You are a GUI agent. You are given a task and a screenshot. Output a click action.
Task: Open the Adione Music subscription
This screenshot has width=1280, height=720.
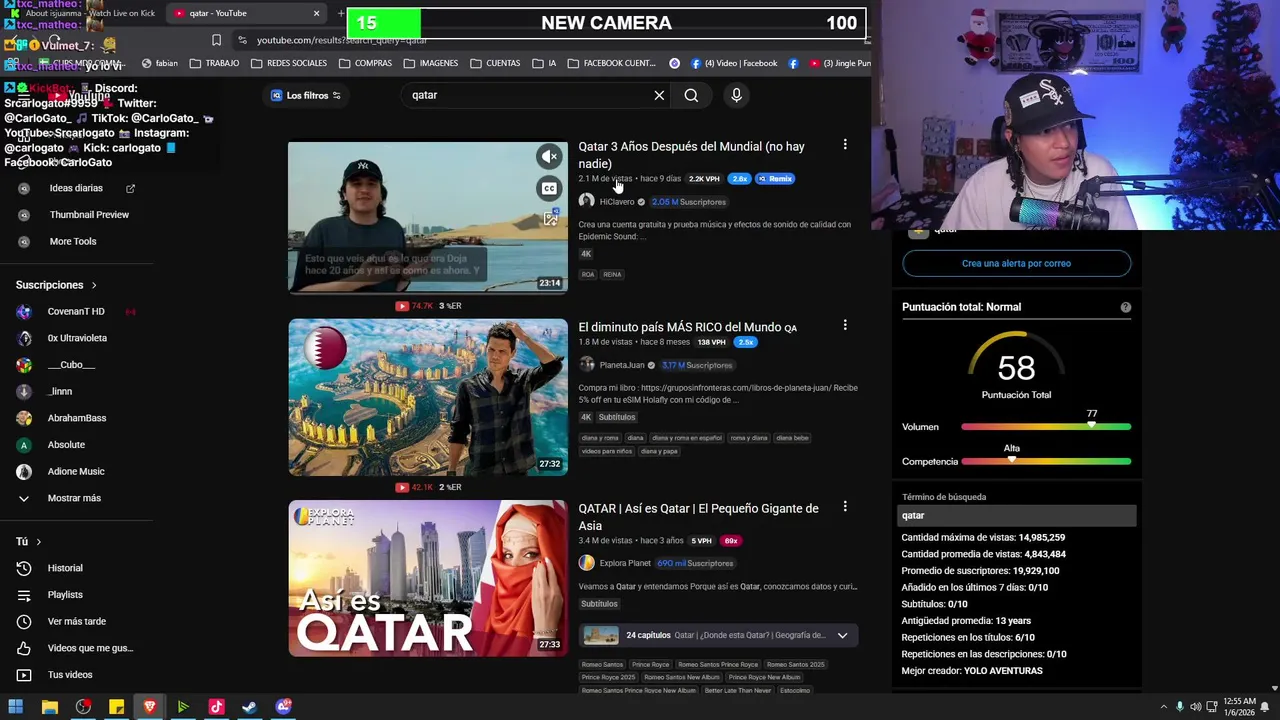pos(76,471)
